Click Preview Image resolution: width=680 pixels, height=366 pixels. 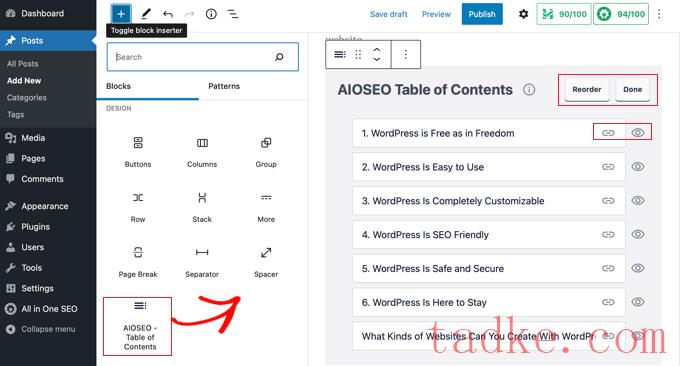(x=436, y=14)
